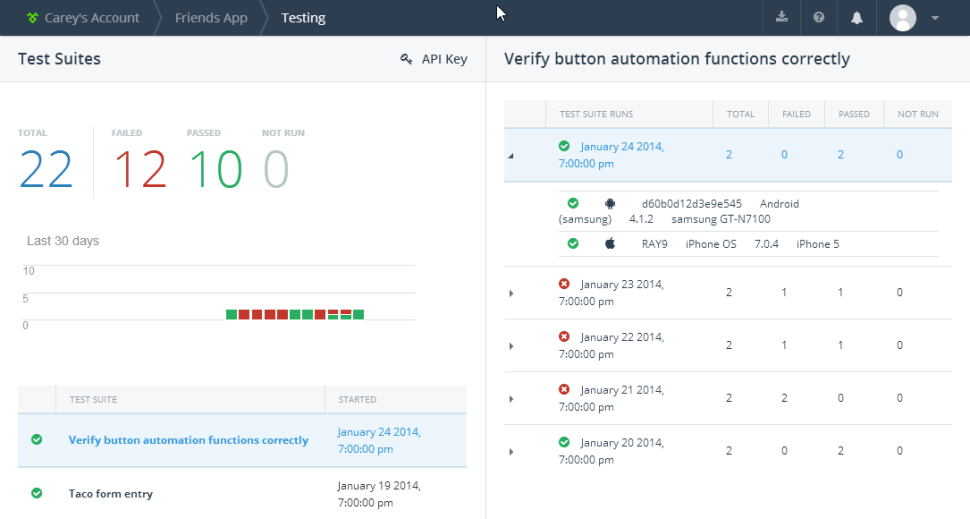Go to Carey's Account breadcrumb

pos(82,18)
